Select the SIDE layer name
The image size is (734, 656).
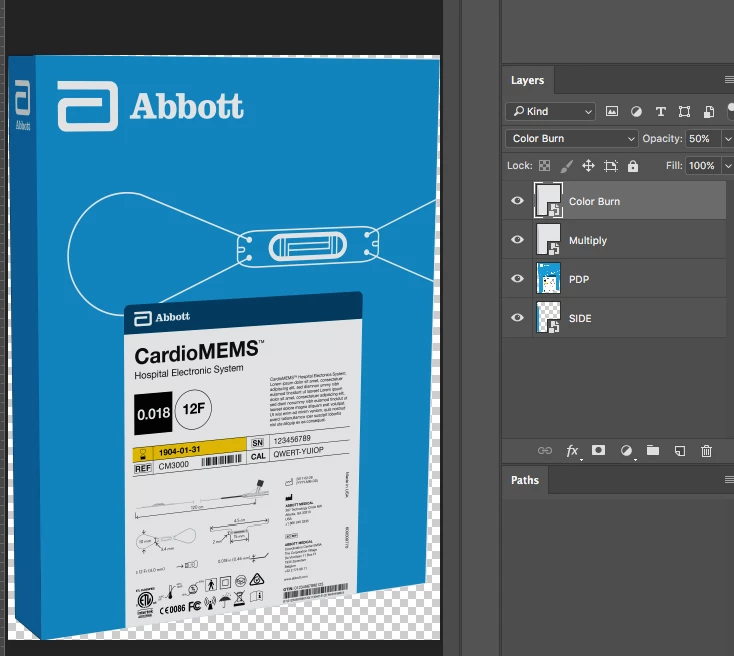point(580,318)
